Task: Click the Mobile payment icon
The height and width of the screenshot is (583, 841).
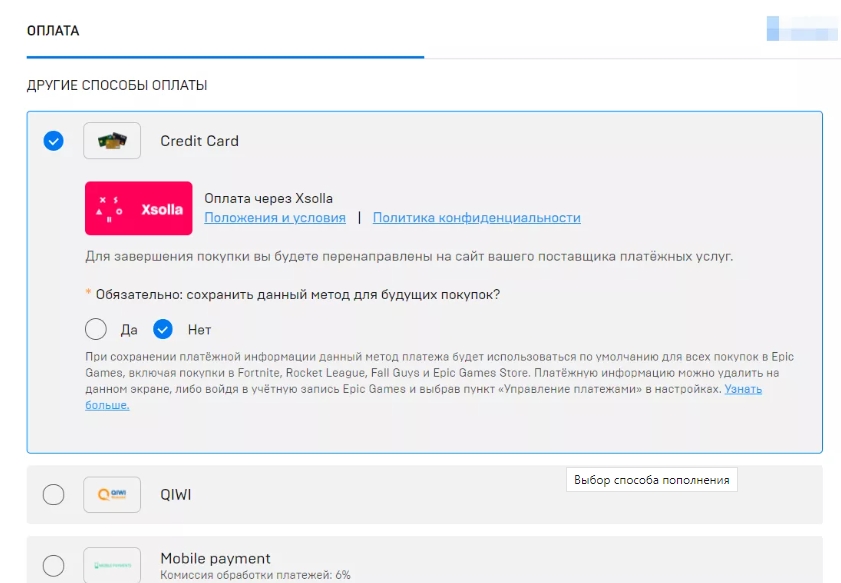Action: [x=112, y=565]
